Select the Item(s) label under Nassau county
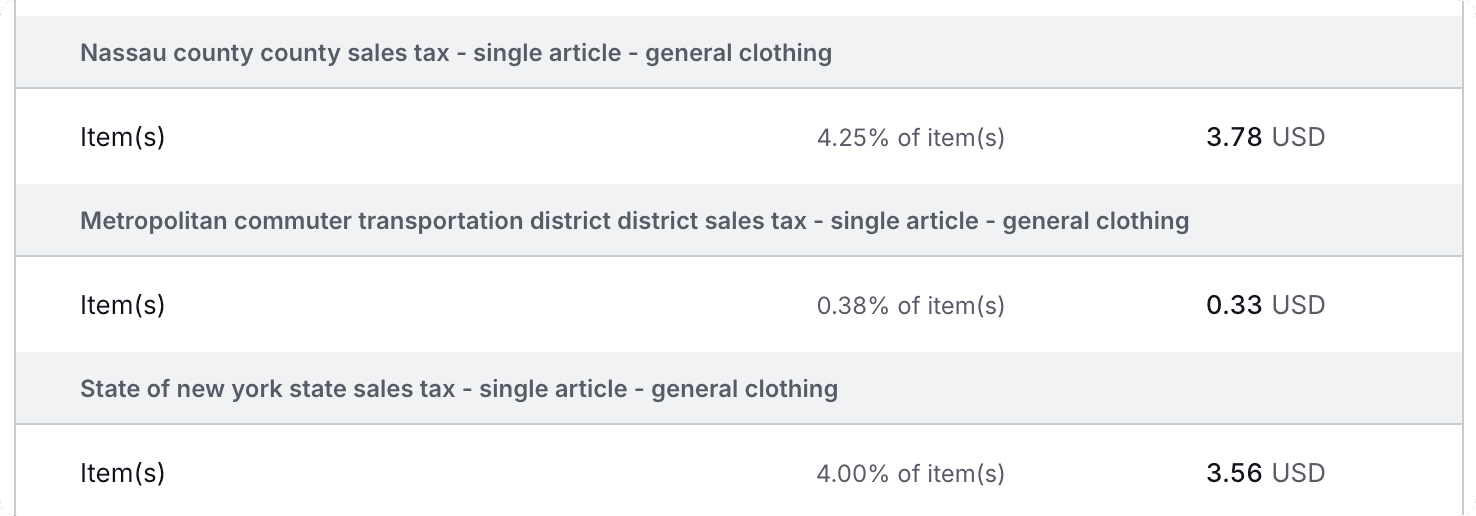Screen dimensions: 1476x516 point(122,137)
